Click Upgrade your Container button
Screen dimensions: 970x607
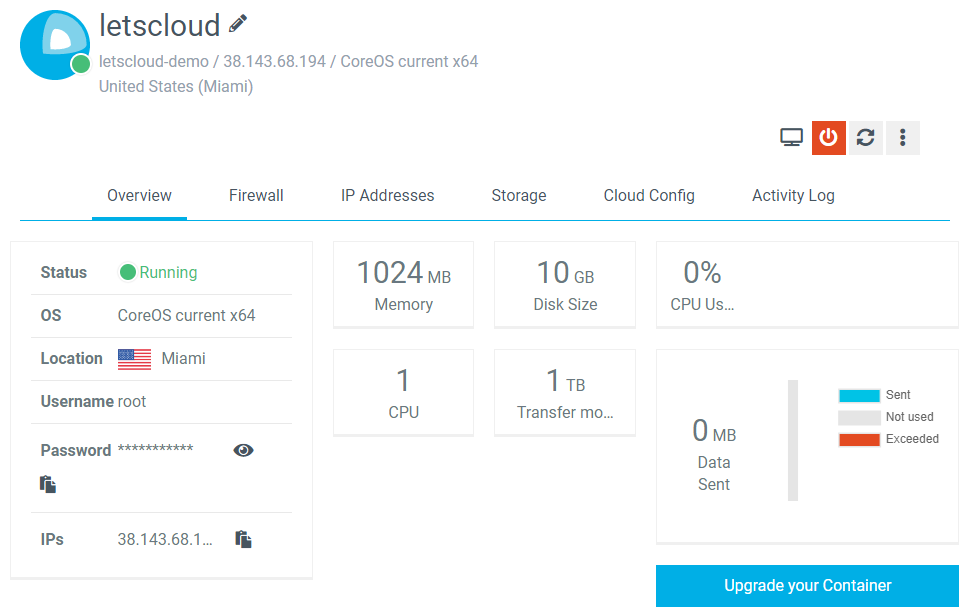[x=807, y=585]
